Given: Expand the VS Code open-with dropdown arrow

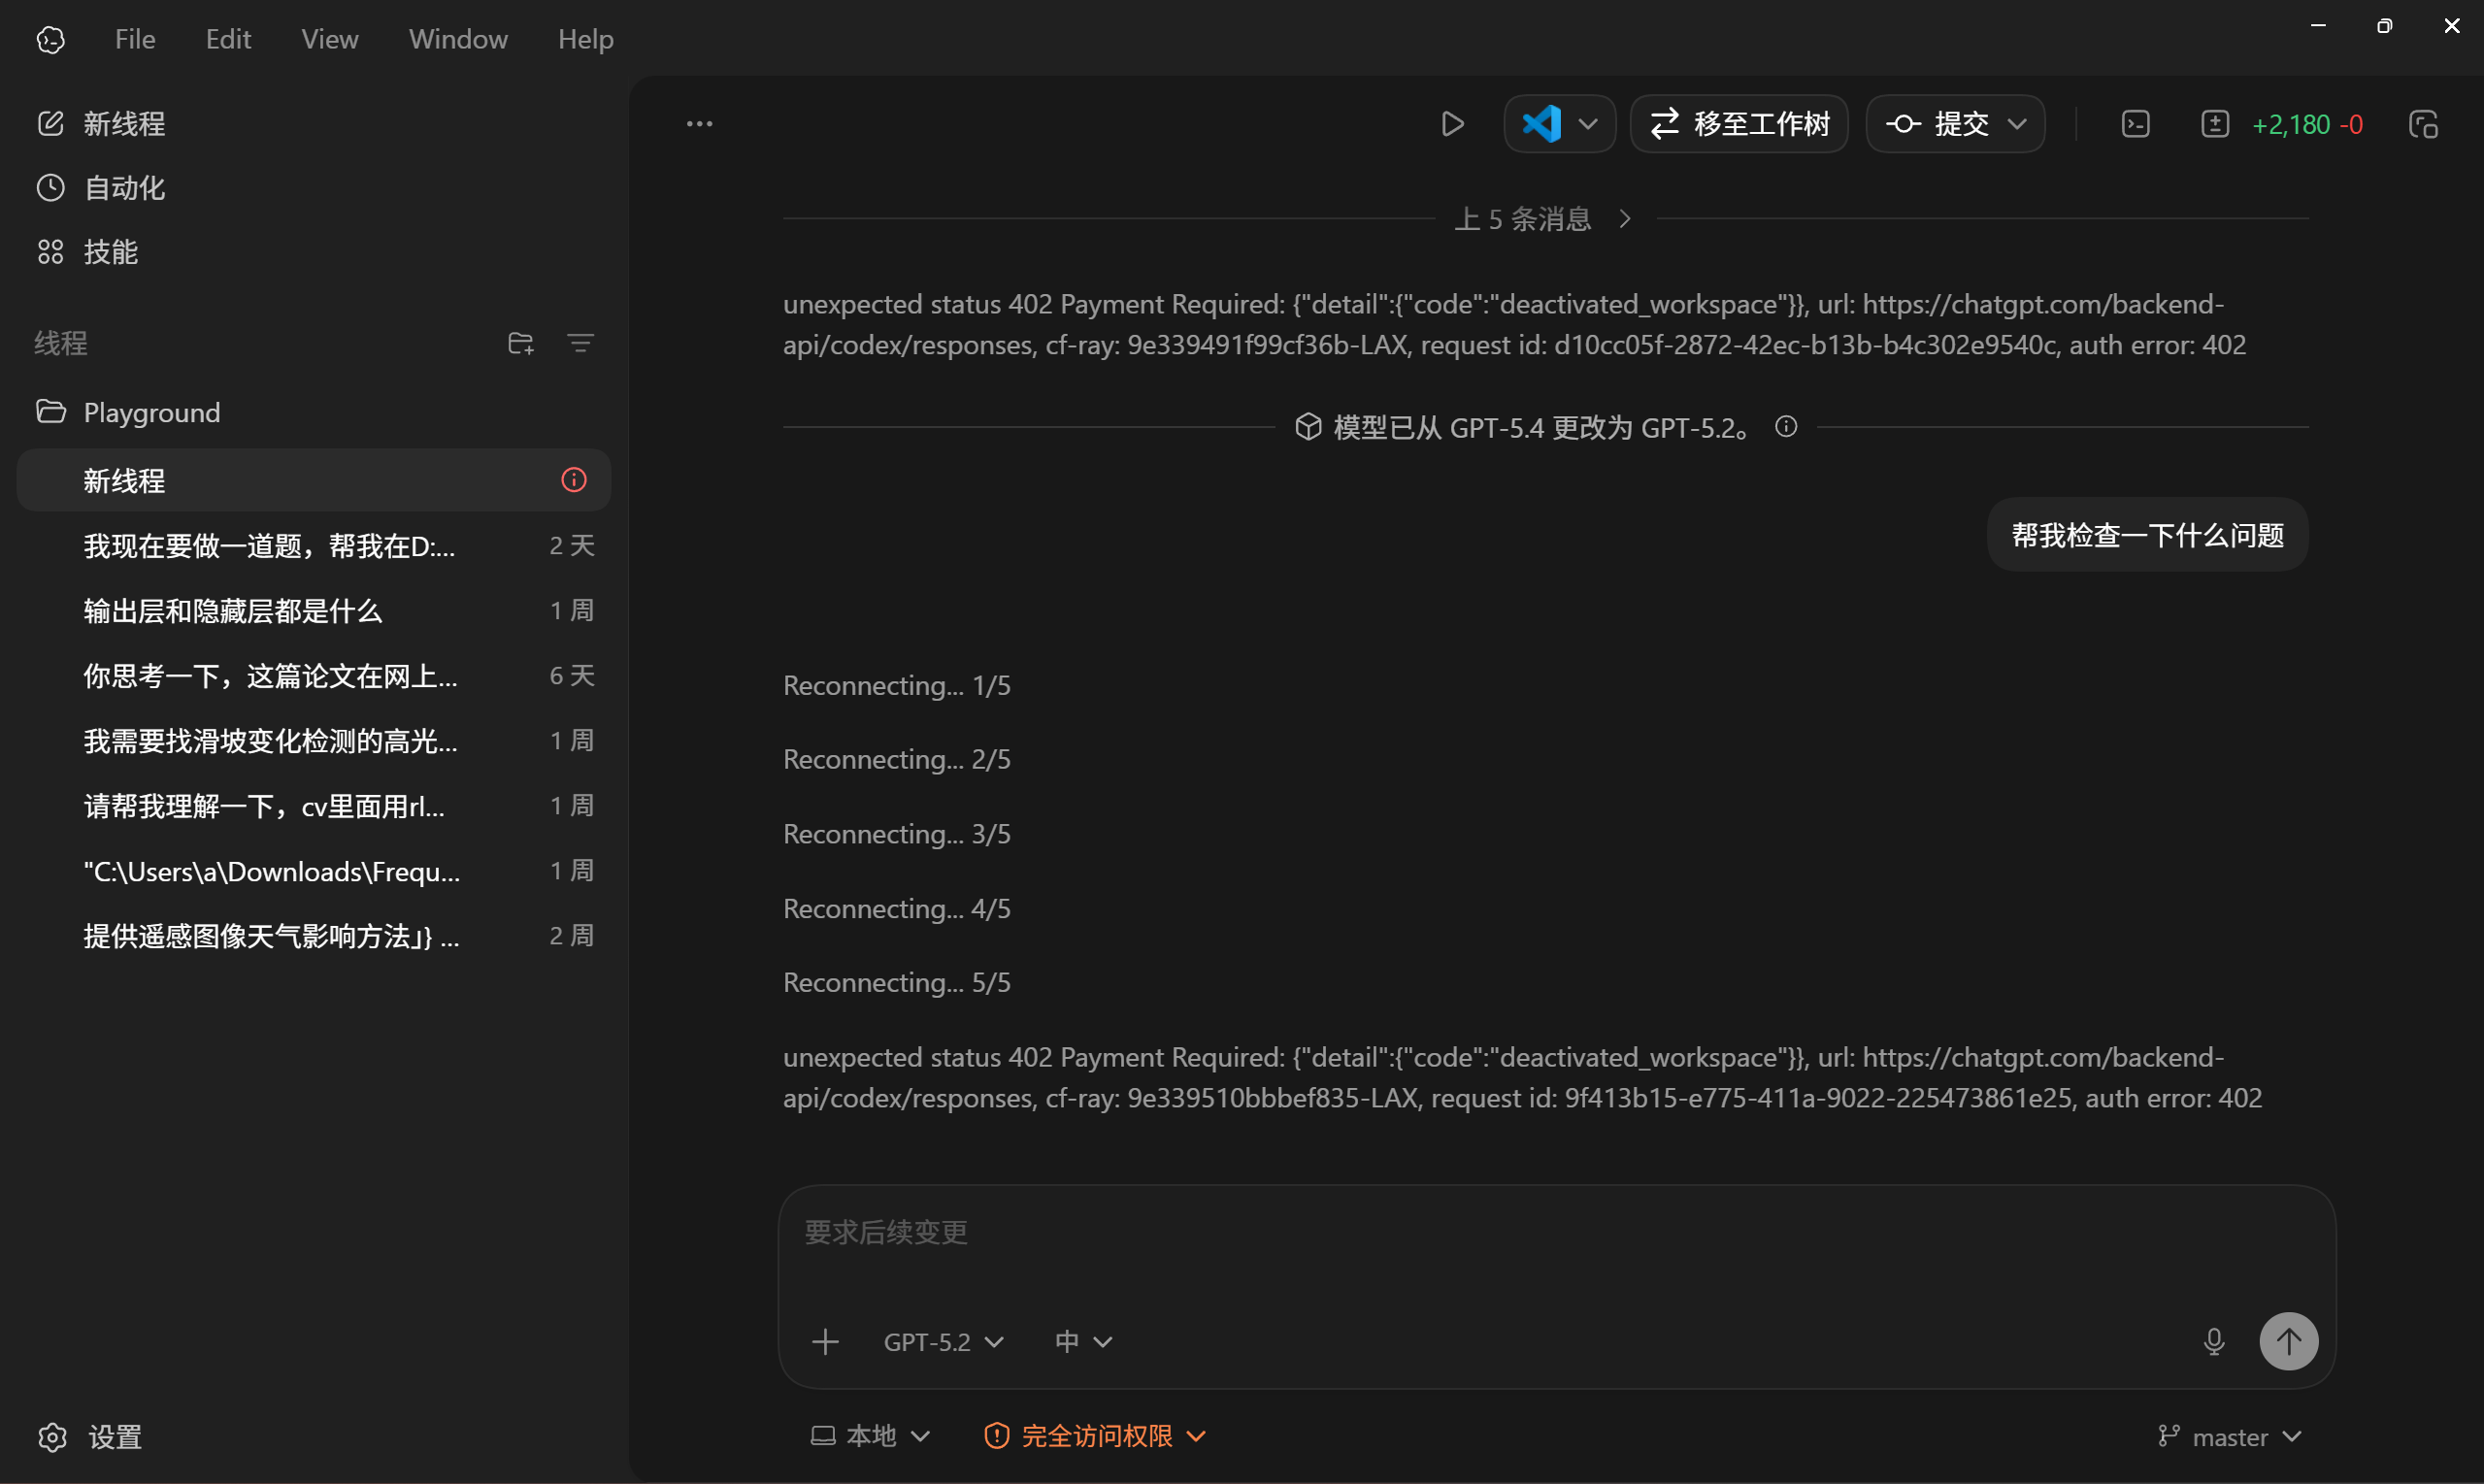Looking at the screenshot, I should [x=1588, y=124].
